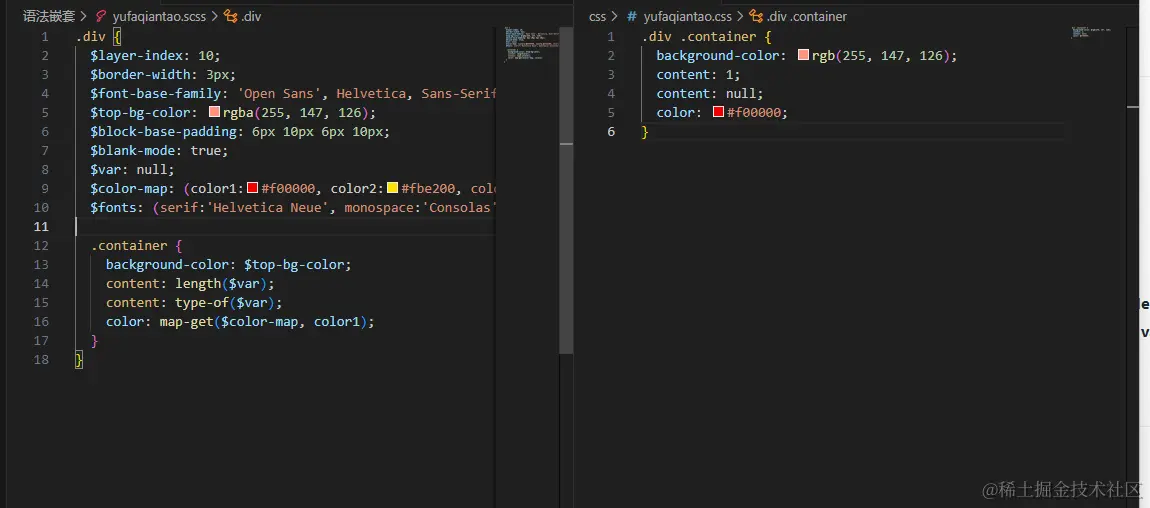Image resolution: width=1150 pixels, height=508 pixels.
Task: Click the $layer-index: 10; line
Action: [x=155, y=55]
